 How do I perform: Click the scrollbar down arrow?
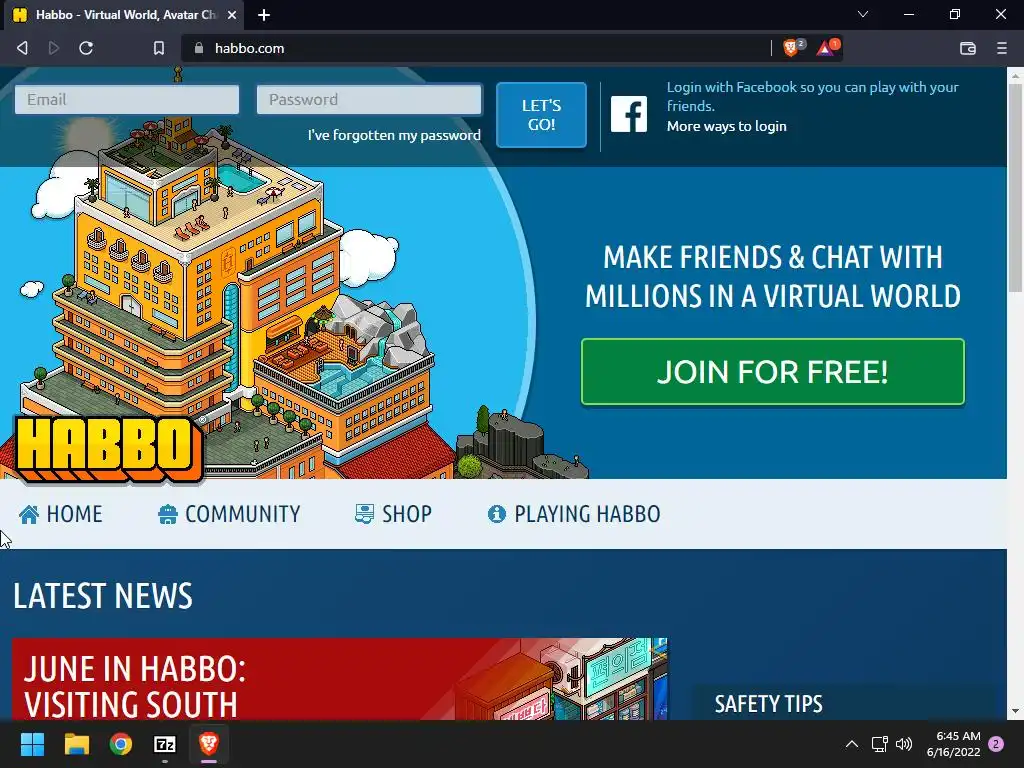1016,711
